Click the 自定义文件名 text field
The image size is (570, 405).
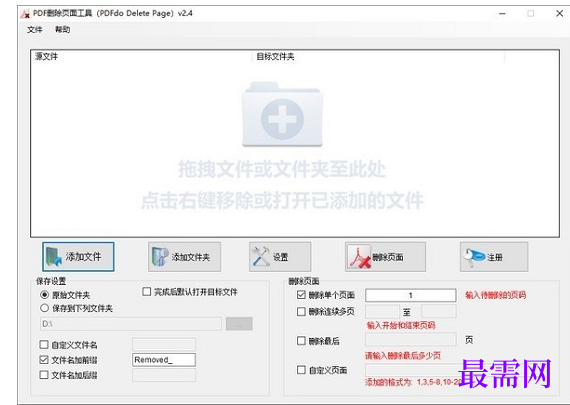click(164, 344)
